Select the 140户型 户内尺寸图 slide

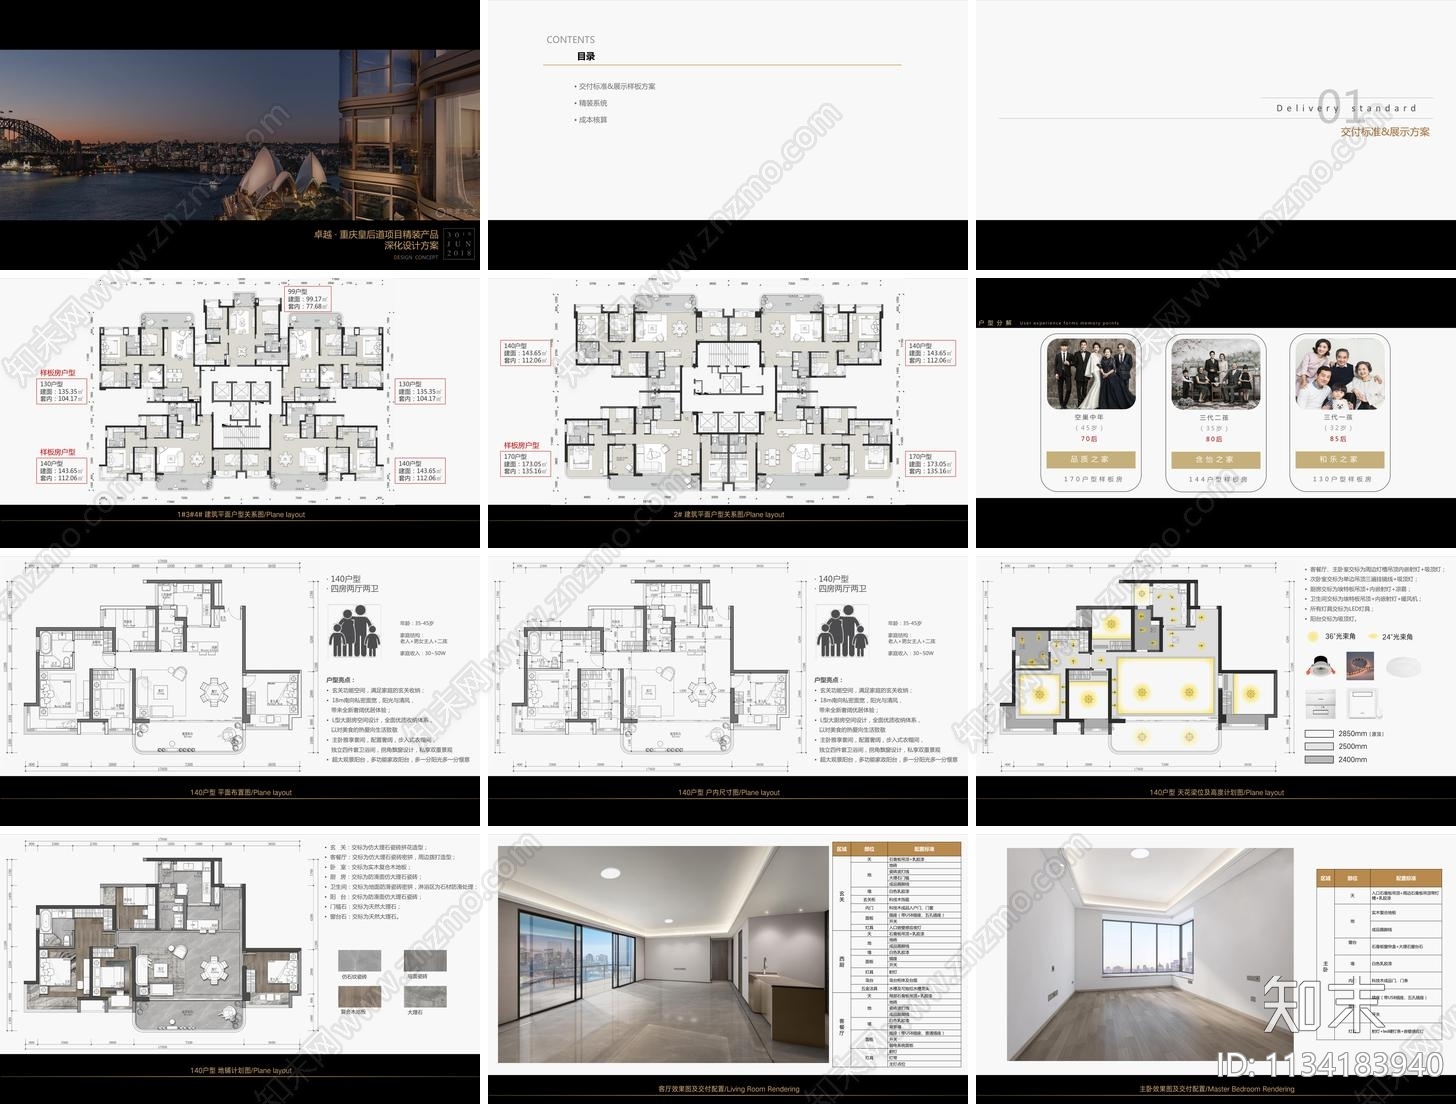[x=728, y=691]
